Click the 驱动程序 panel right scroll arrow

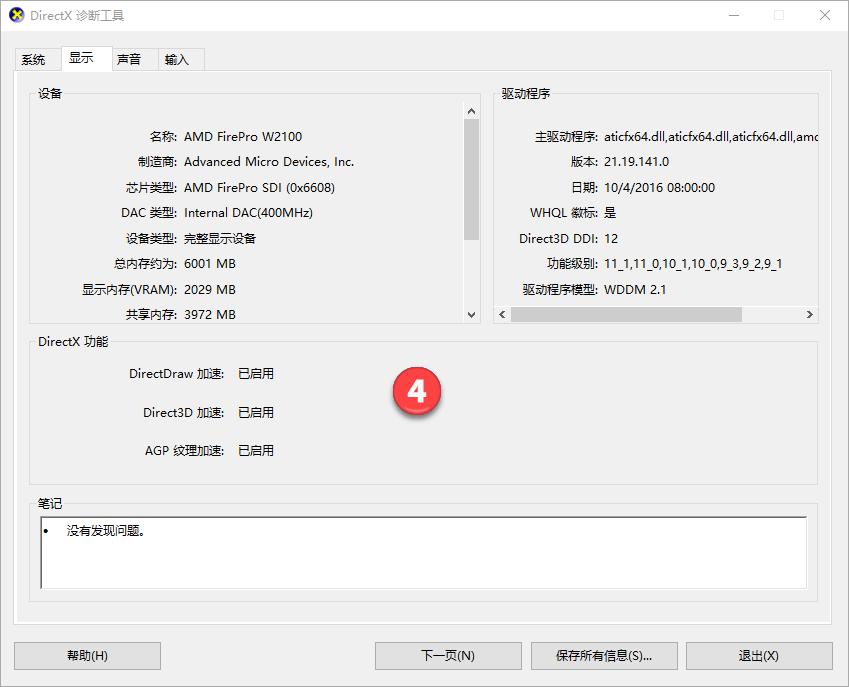811,314
